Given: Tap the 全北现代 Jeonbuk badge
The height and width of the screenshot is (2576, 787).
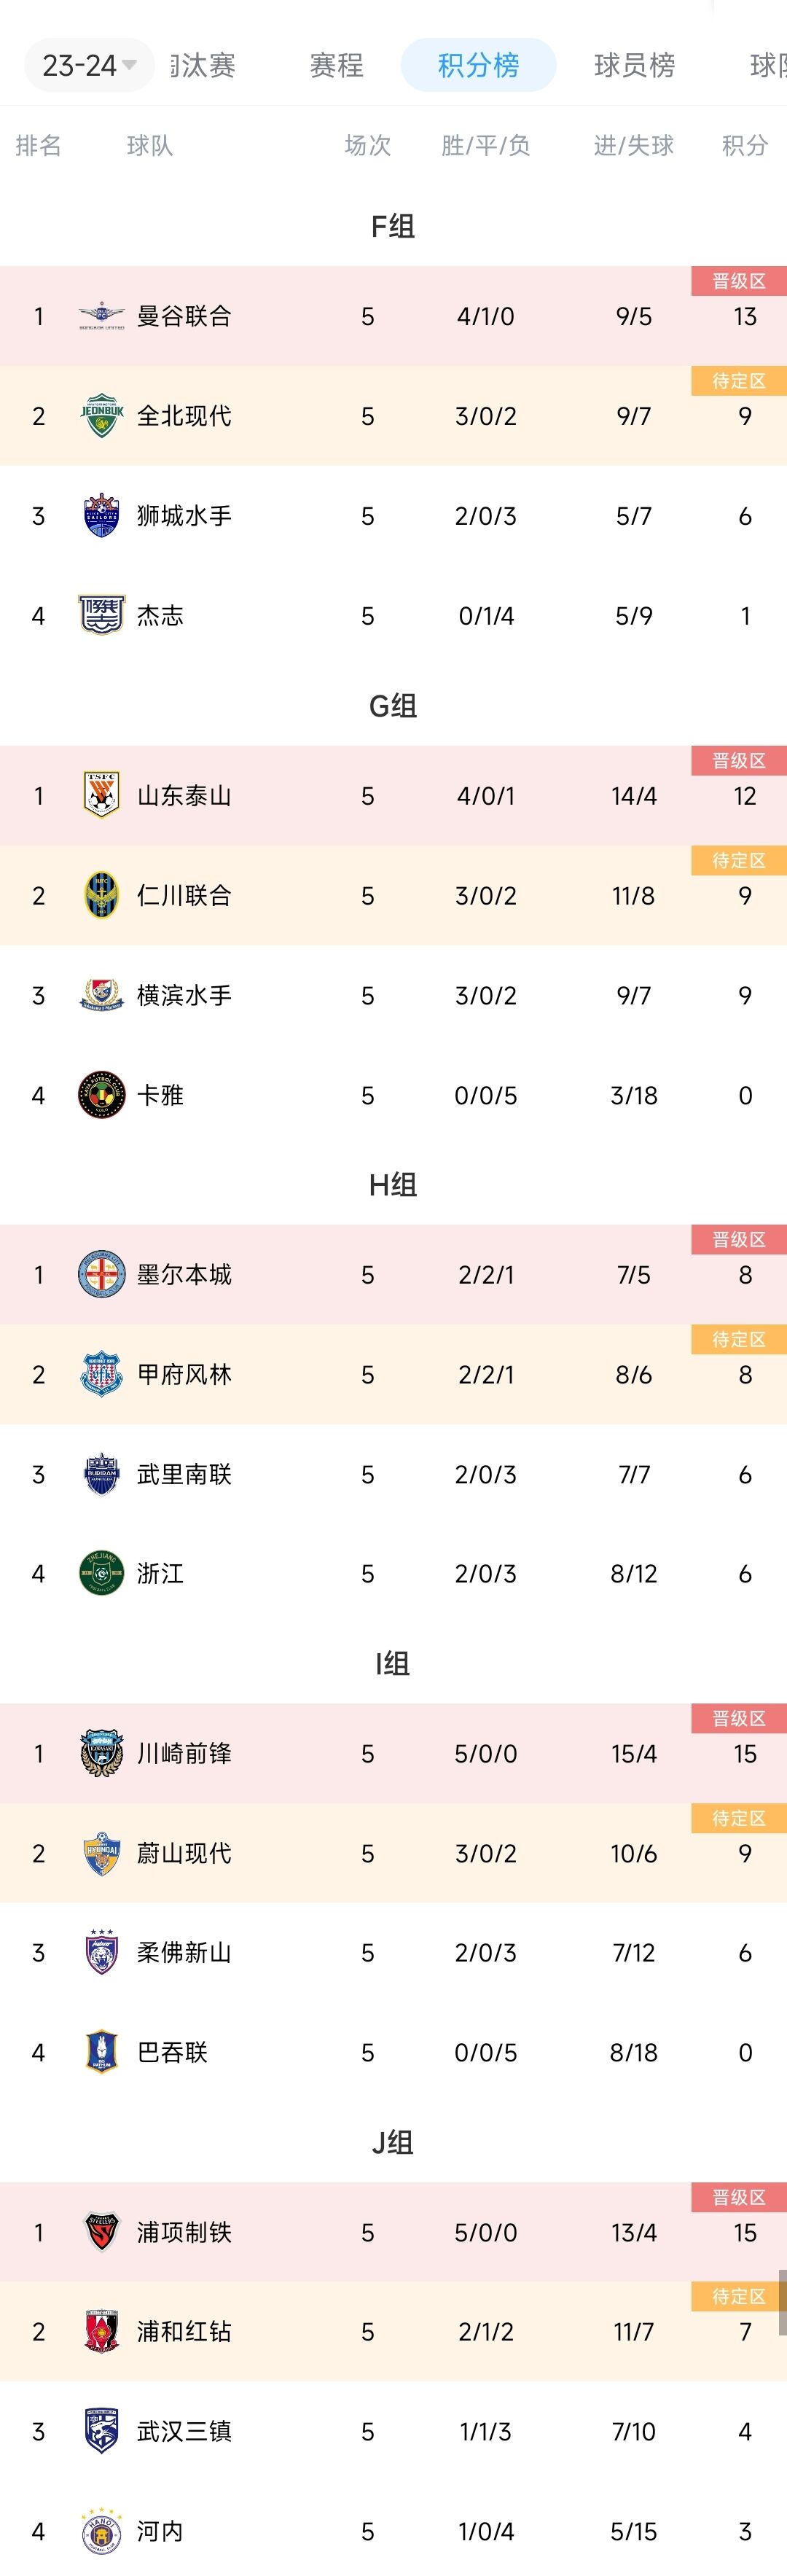Looking at the screenshot, I should click(x=102, y=416).
